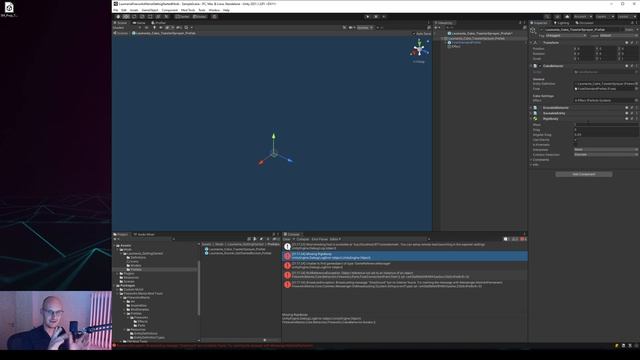
Task: Select the Rotate tool in toolbar
Action: tap(134, 17)
